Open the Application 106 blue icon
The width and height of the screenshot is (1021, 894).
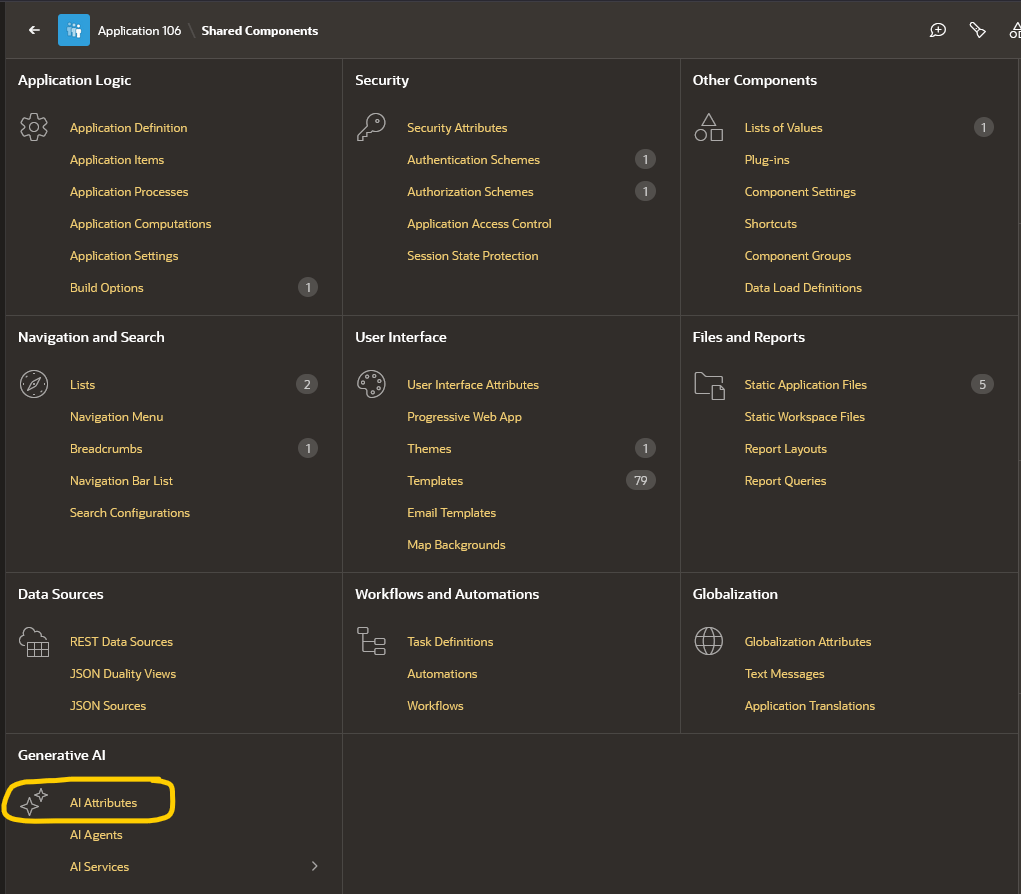[74, 30]
